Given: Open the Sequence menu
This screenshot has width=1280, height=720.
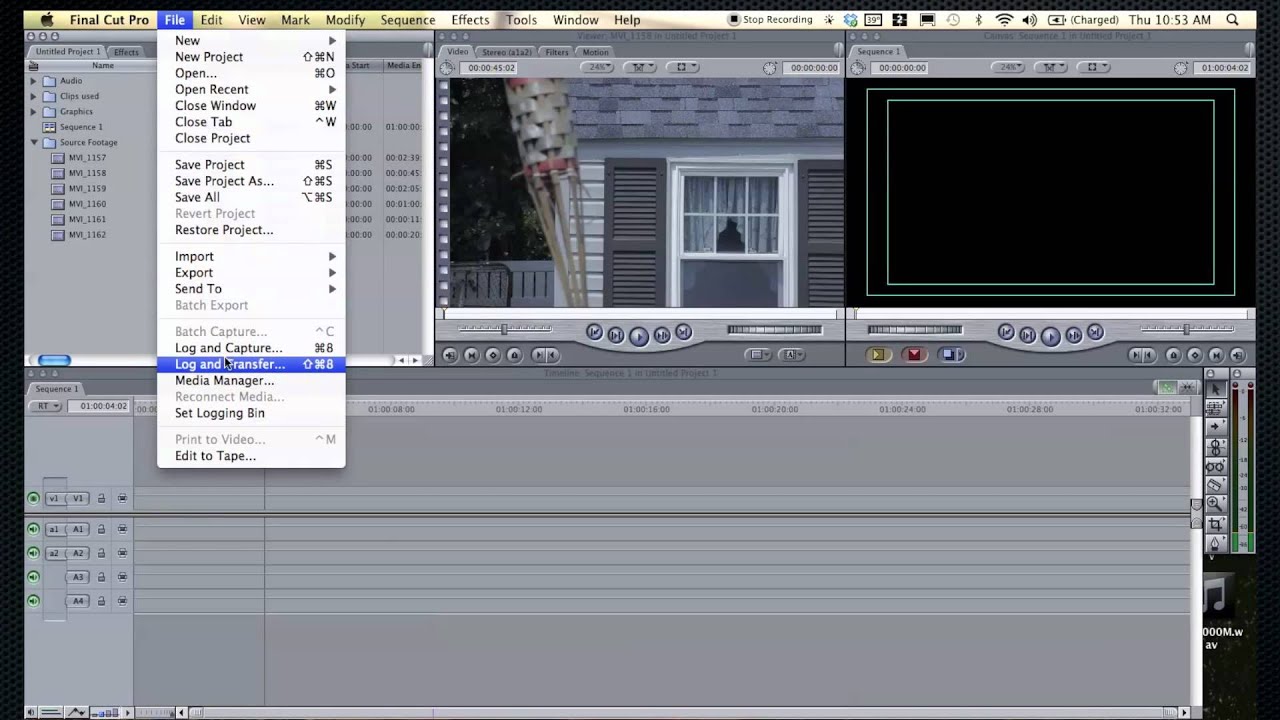Looking at the screenshot, I should coord(408,20).
